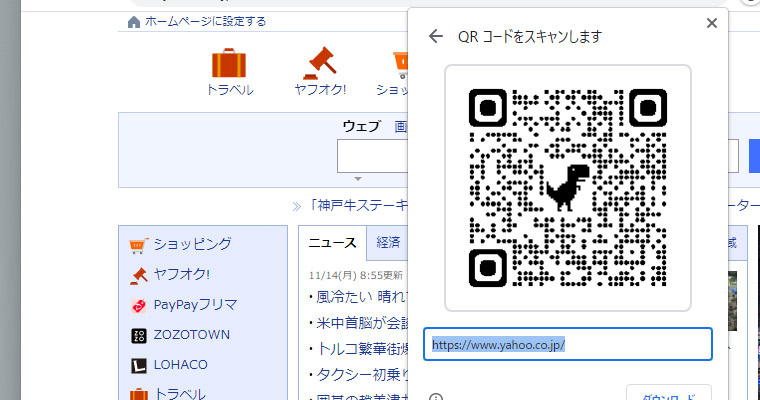
Task: Click the URL field showing https://www.yahoo.co.jp/
Action: coord(568,344)
